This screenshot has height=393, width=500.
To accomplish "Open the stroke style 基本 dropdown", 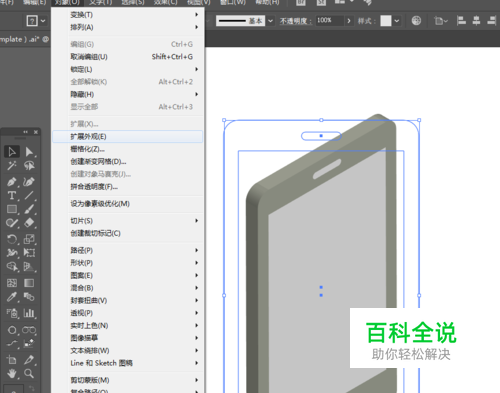I will pos(270,21).
